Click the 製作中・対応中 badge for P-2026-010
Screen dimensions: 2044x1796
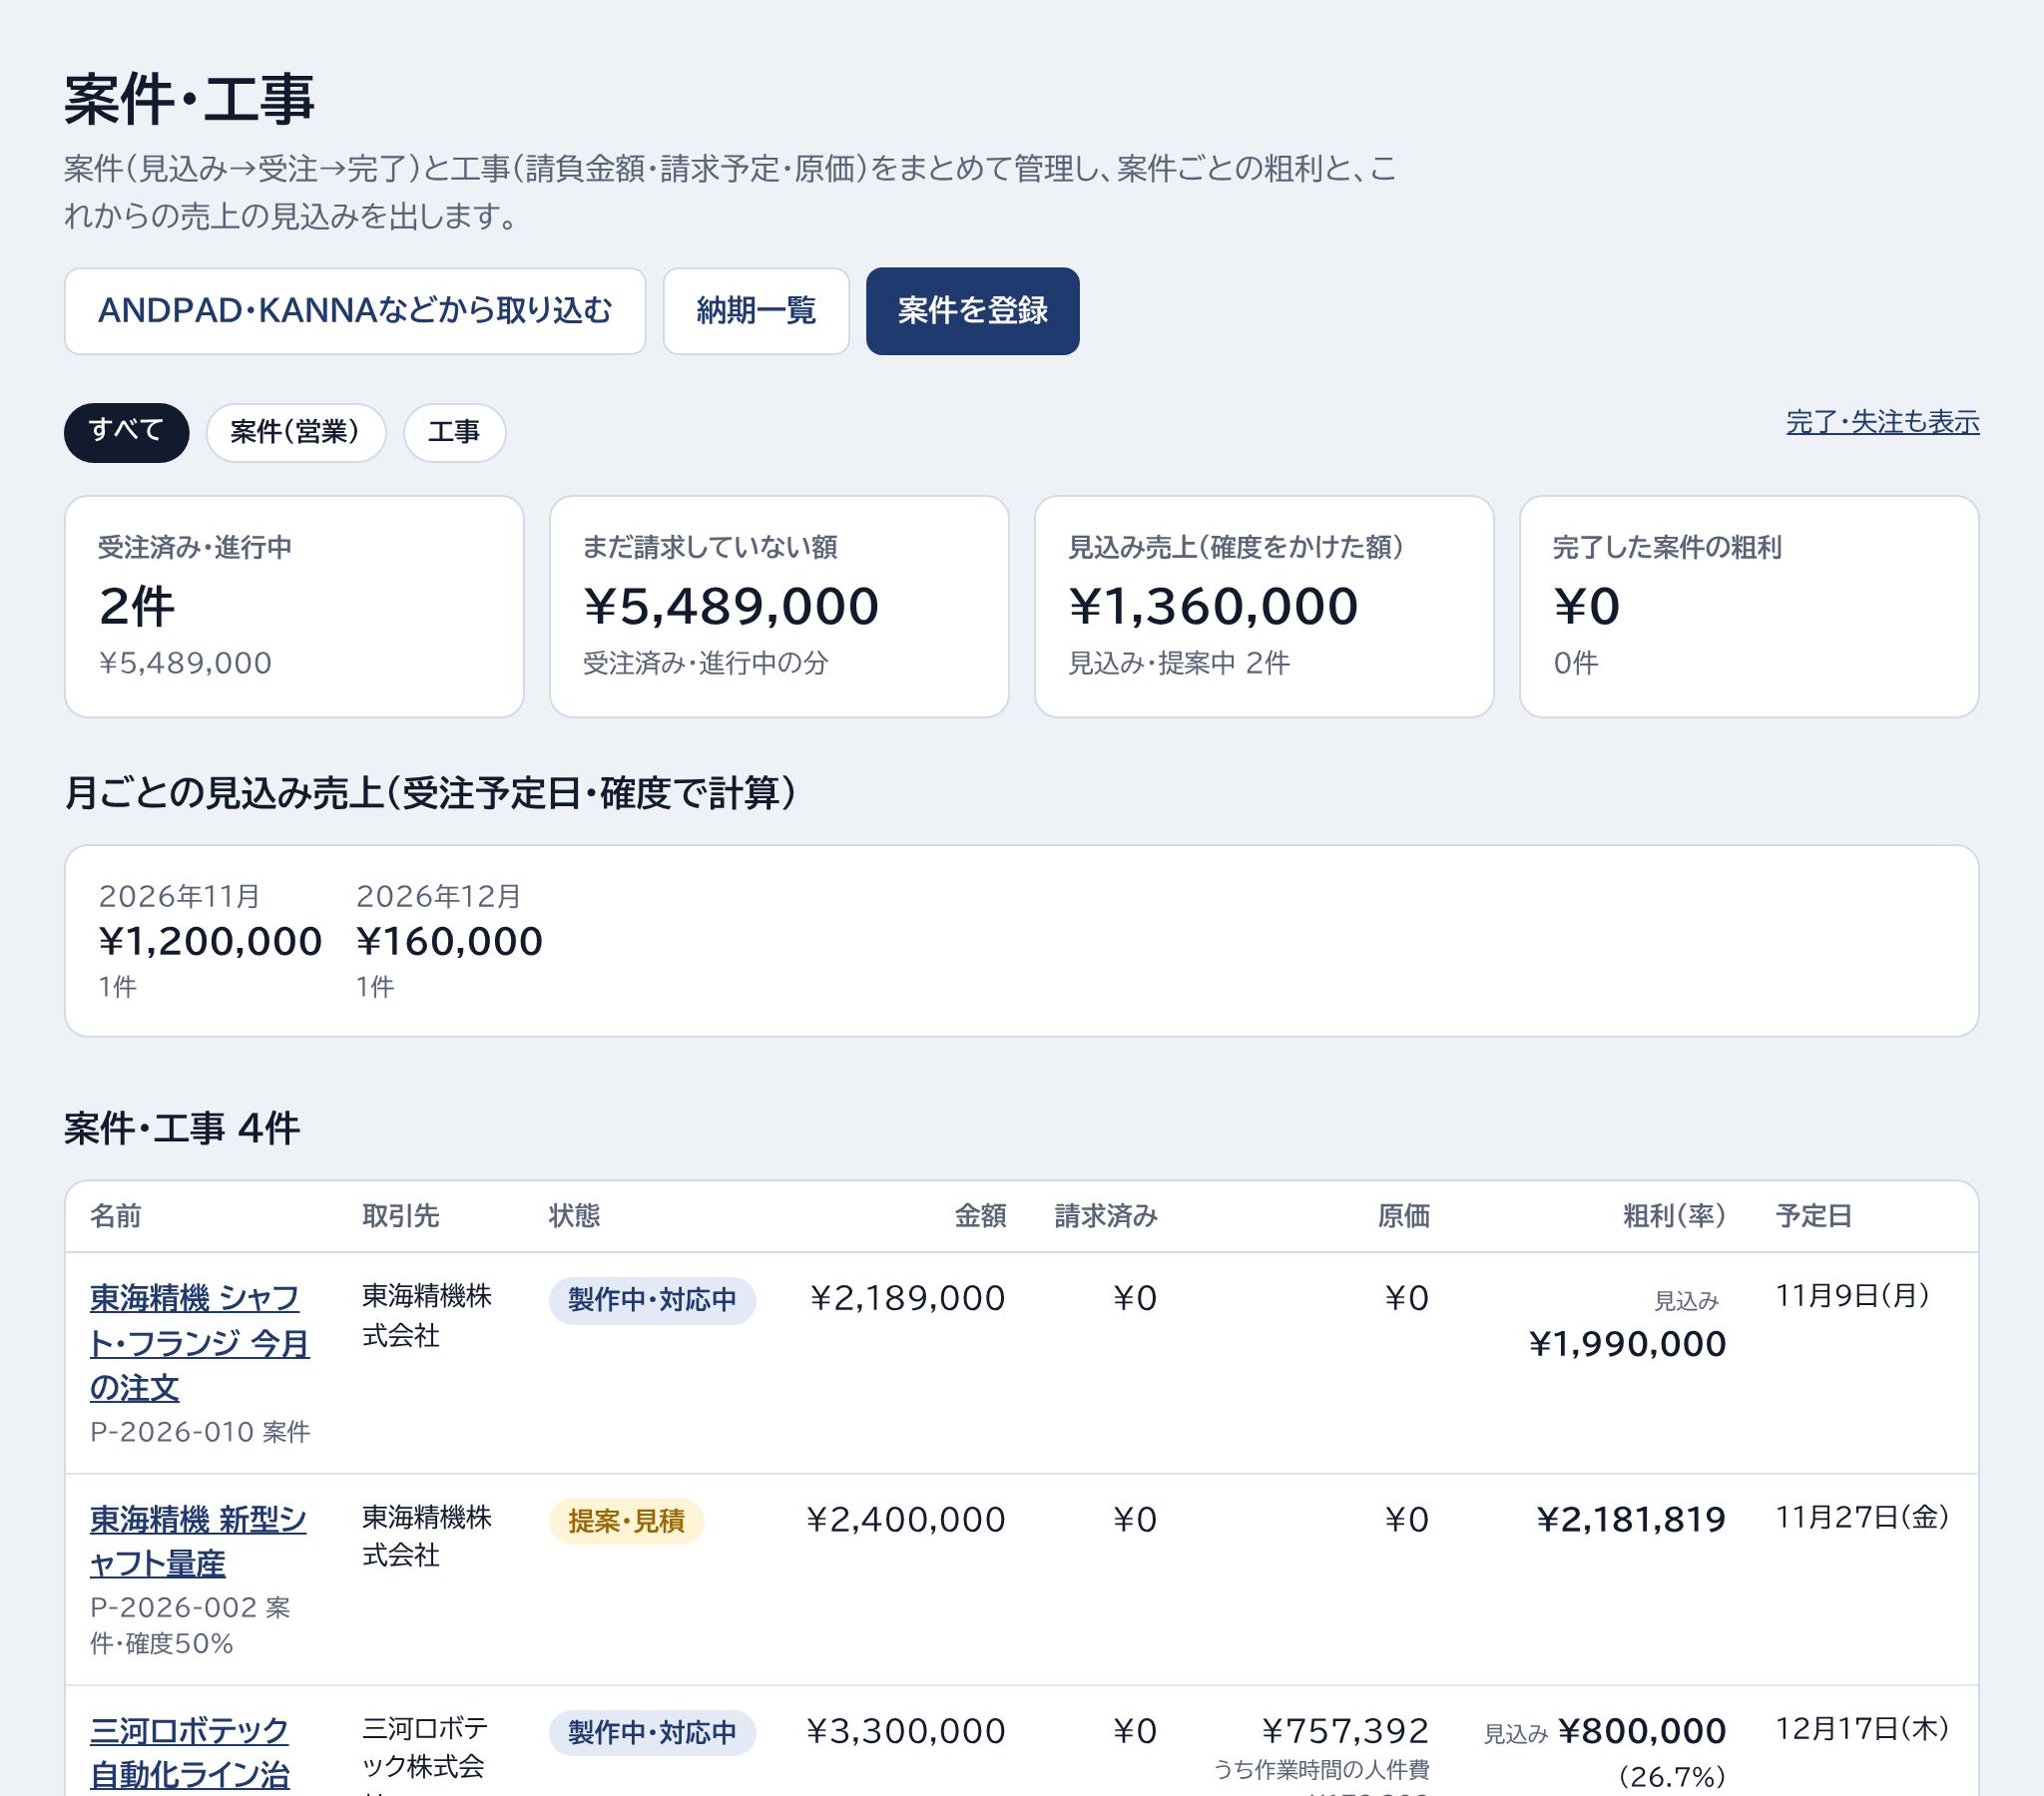[x=652, y=1300]
